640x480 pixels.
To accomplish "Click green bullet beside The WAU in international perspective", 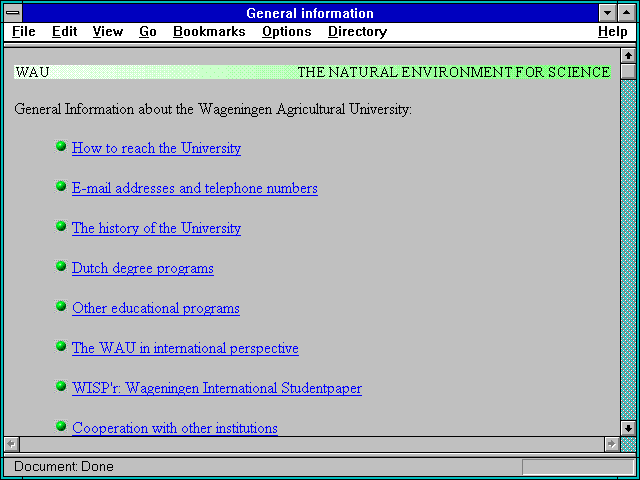I will pos(61,346).
